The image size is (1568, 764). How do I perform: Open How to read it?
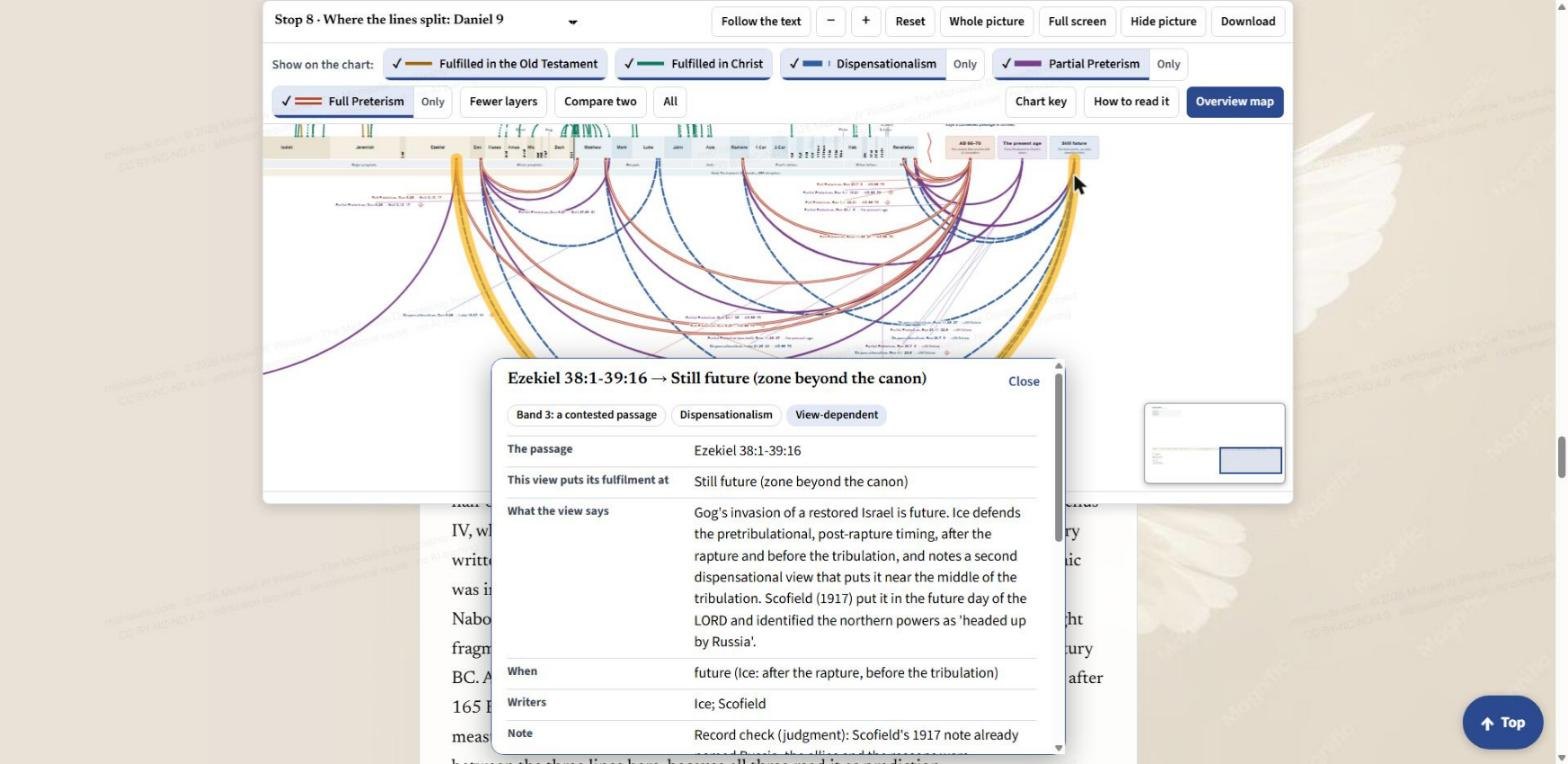tap(1131, 102)
